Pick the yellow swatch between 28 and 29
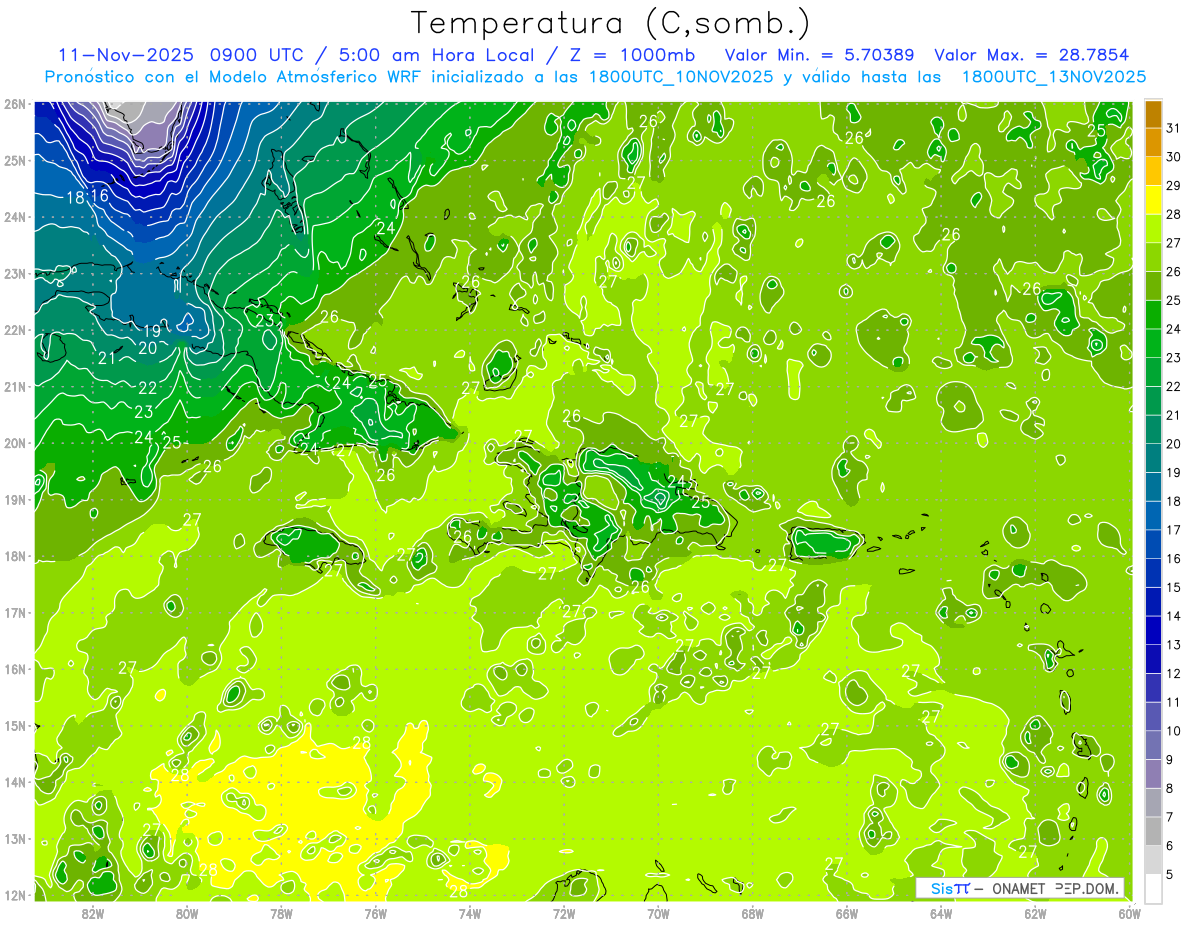 coord(1153,200)
